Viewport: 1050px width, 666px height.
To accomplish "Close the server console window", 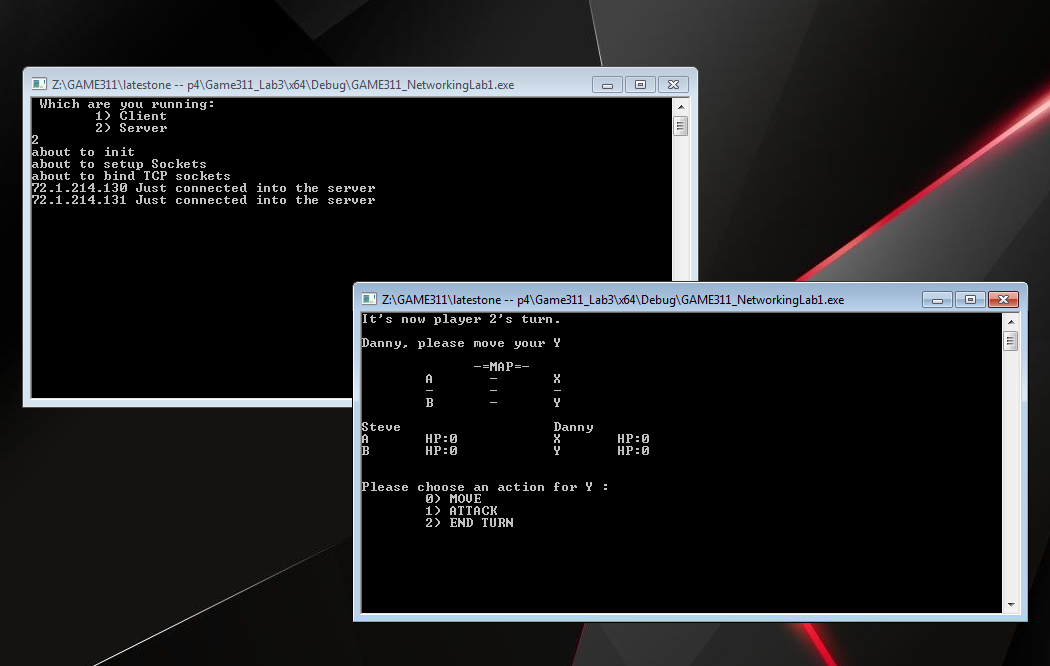I will 673,85.
